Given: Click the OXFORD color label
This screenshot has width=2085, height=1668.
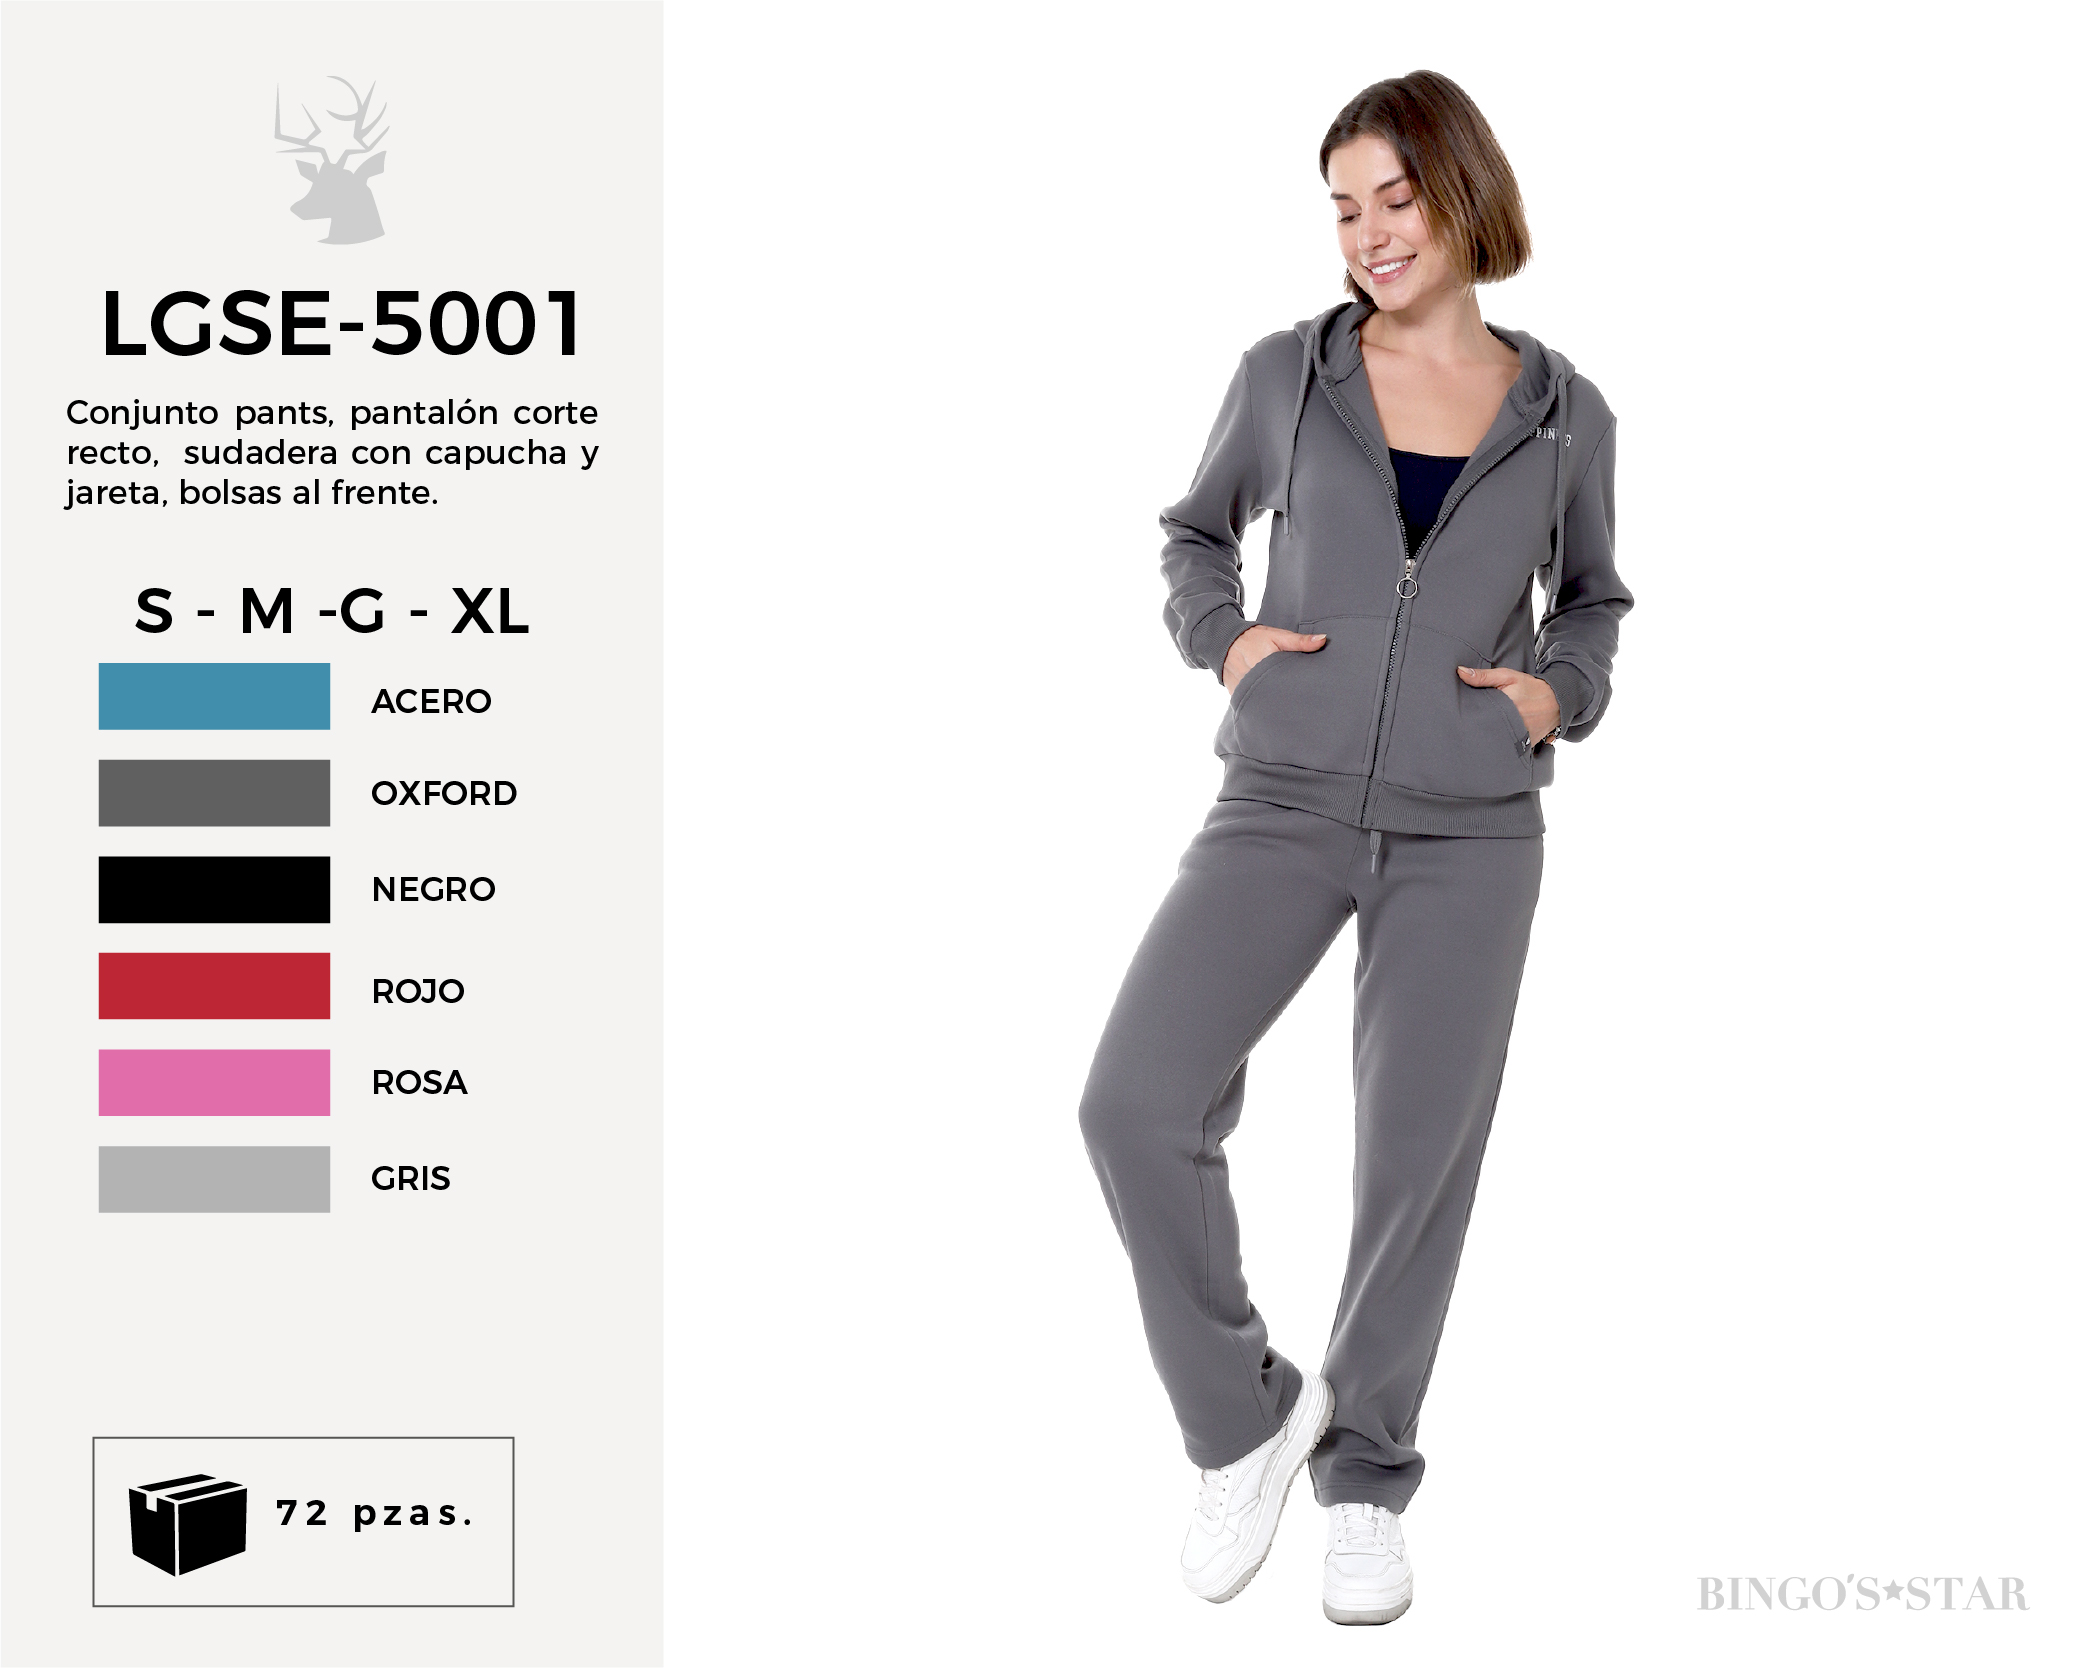Looking at the screenshot, I should [444, 793].
